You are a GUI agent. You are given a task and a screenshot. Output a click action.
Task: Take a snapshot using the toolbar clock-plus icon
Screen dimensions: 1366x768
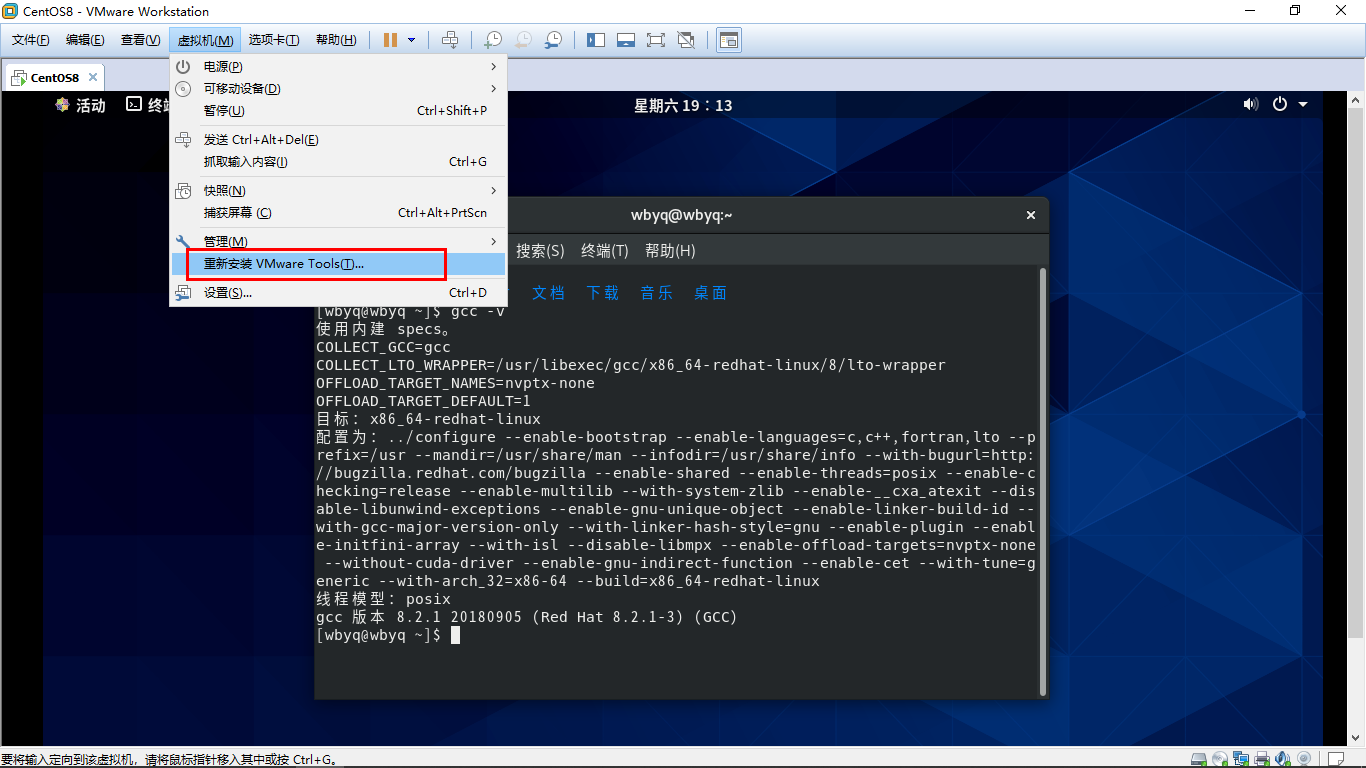pos(493,40)
